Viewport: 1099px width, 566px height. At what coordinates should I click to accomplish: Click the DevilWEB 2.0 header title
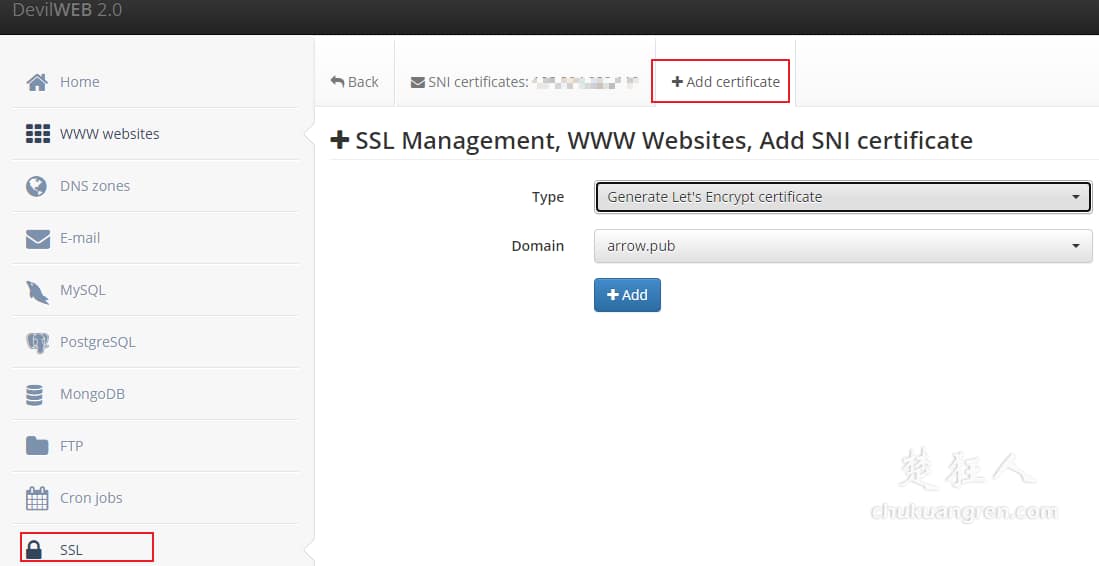point(67,10)
